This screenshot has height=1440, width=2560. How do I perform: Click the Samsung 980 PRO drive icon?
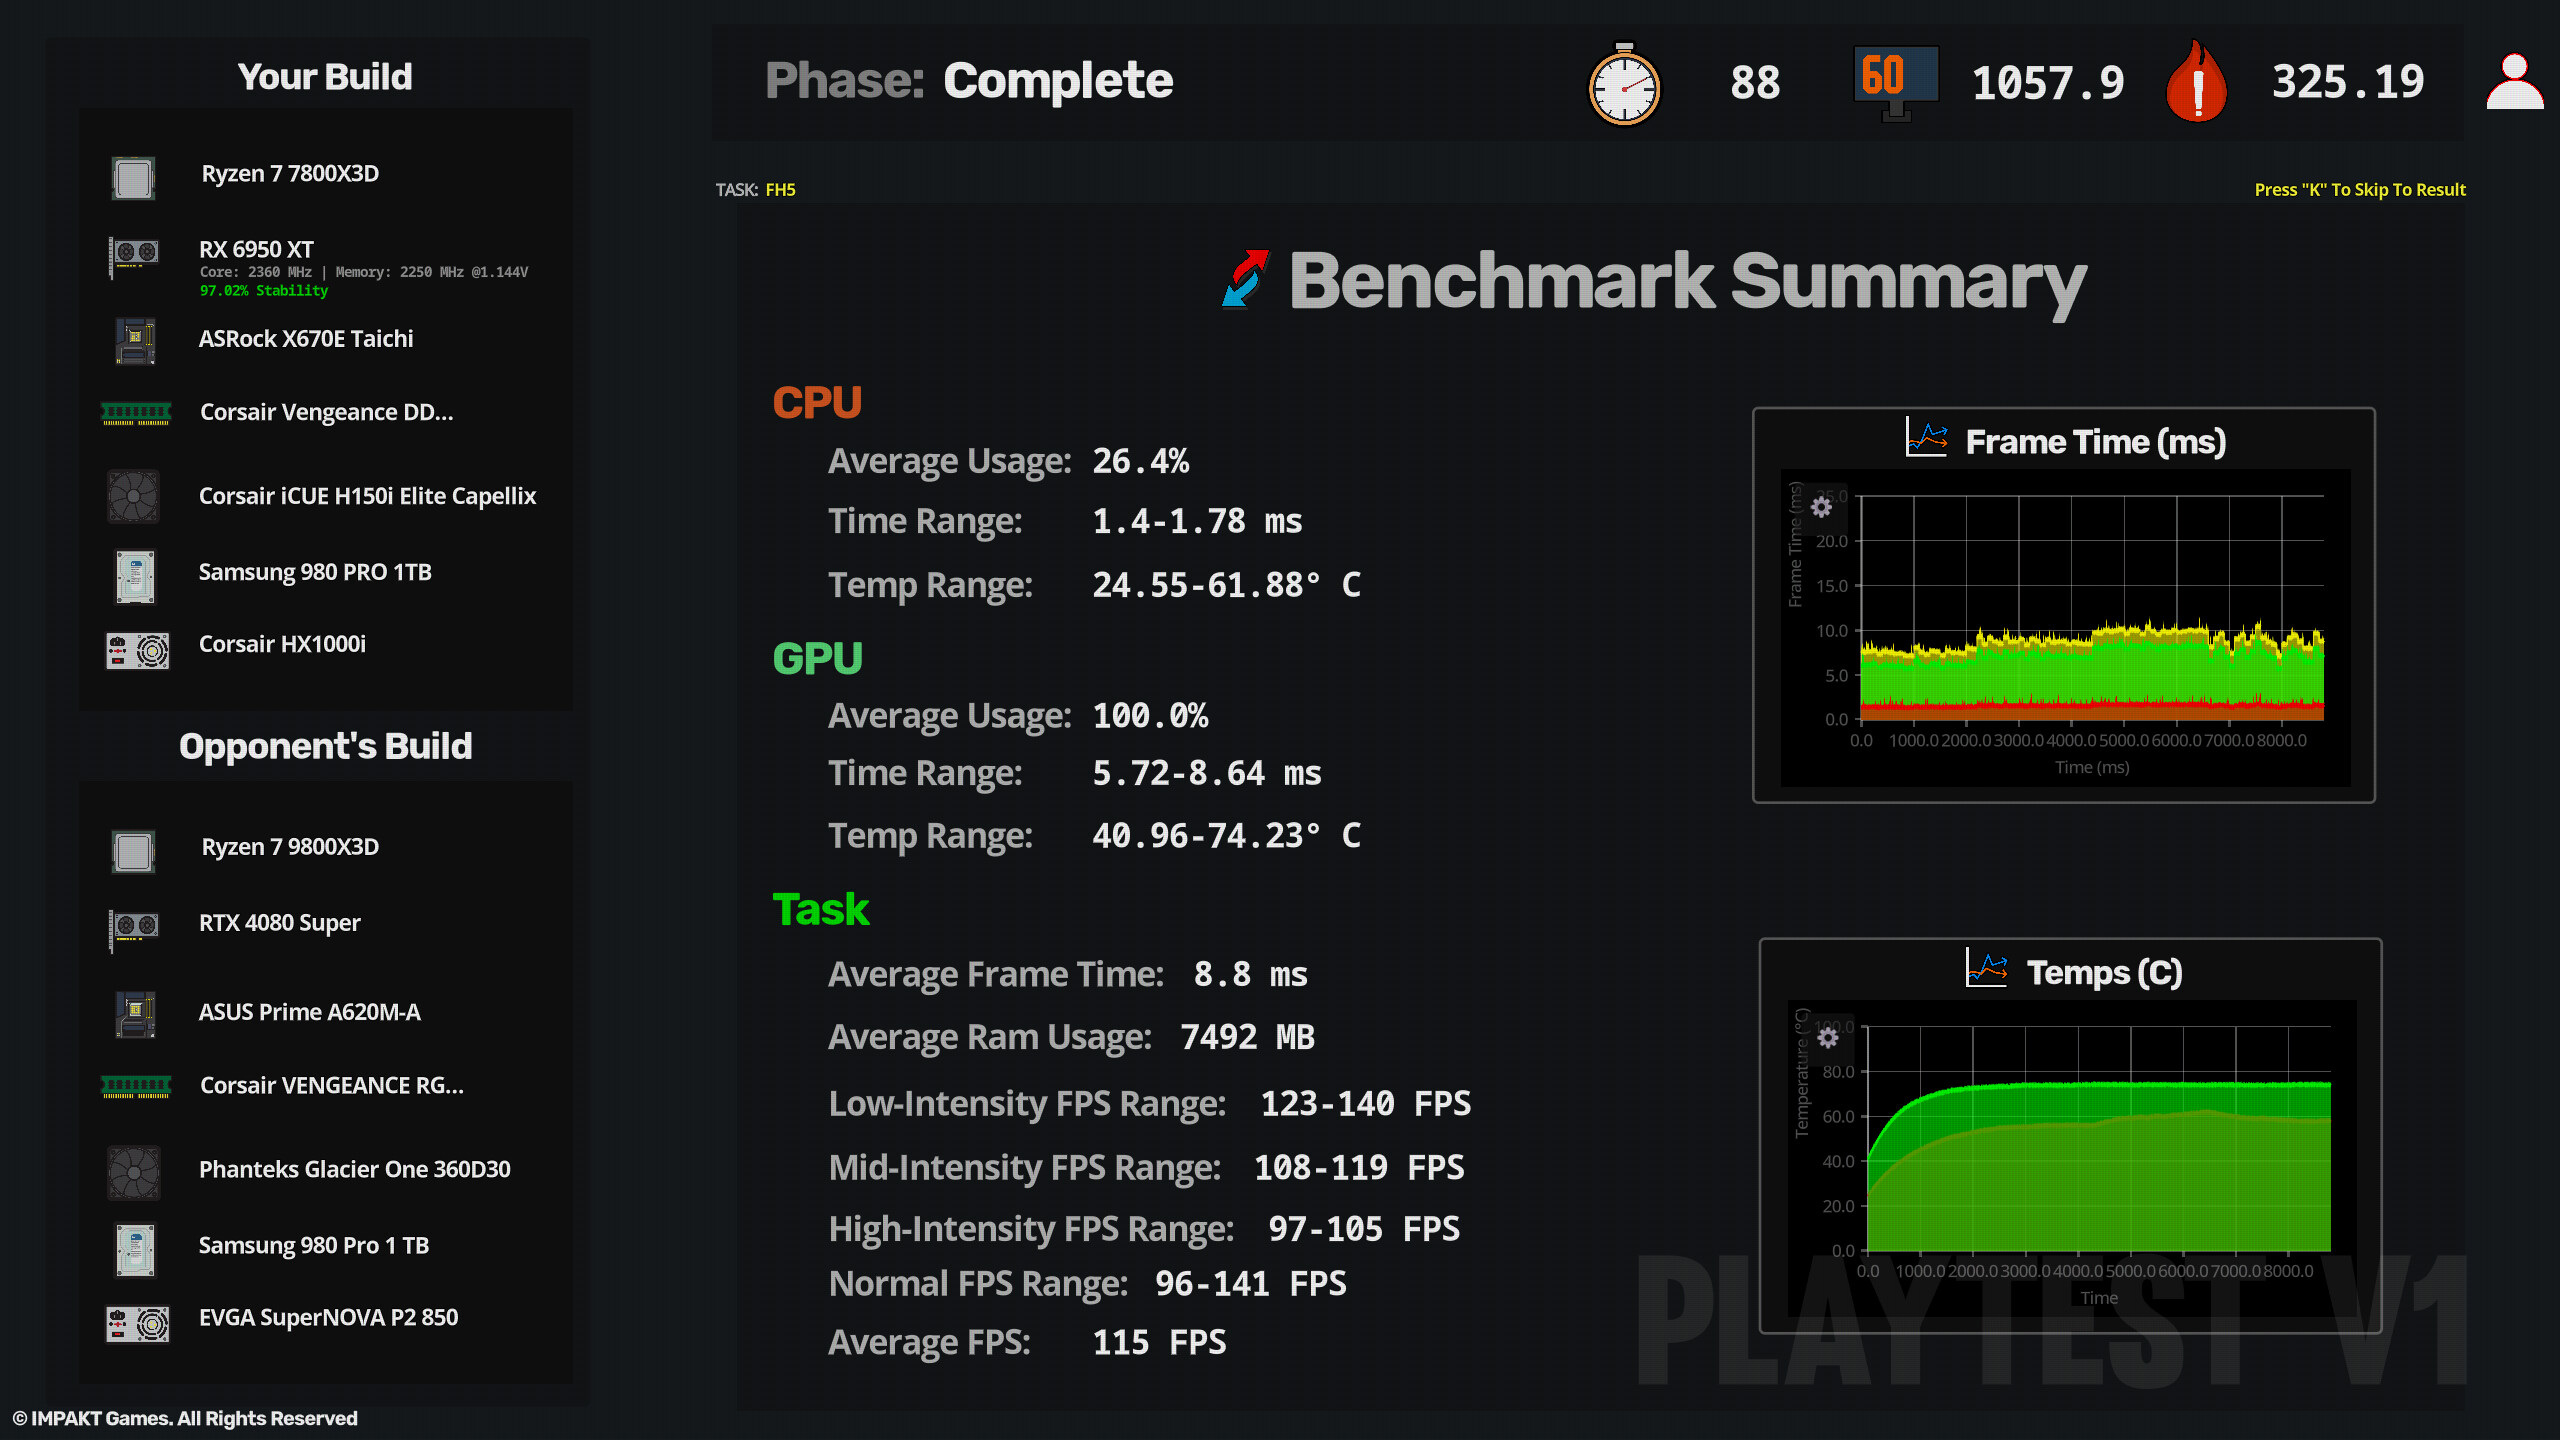135,574
